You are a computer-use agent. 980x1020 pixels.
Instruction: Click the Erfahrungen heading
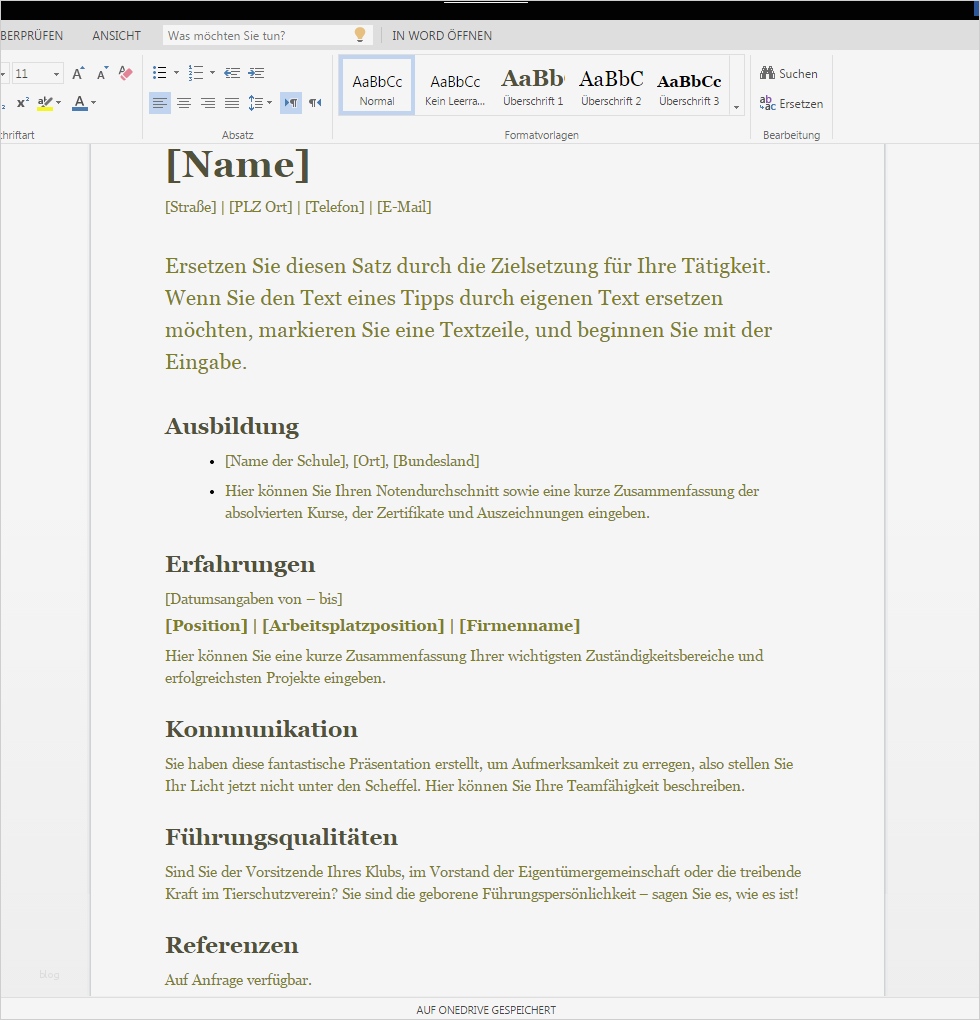coord(240,564)
